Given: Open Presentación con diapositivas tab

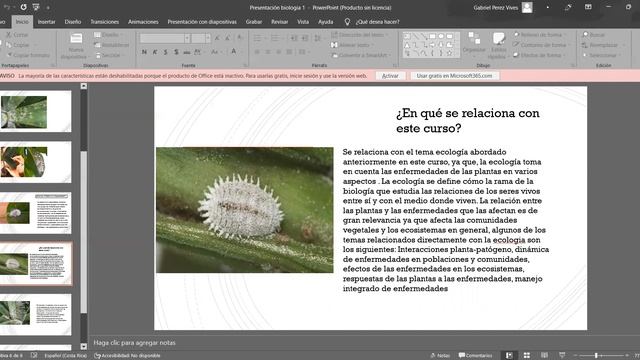Looking at the screenshot, I should click(202, 22).
